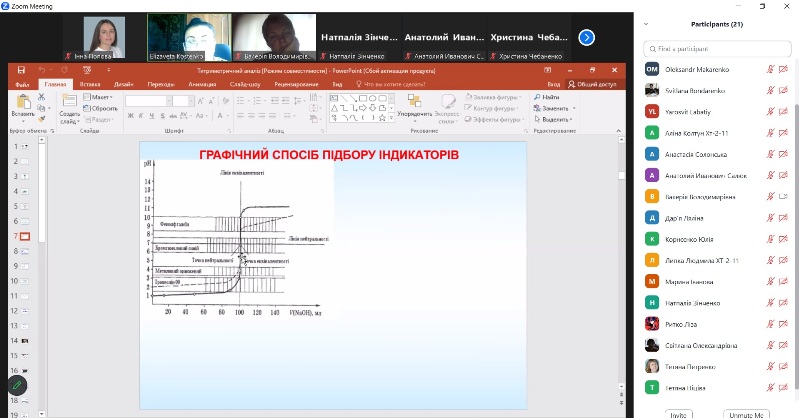Collapse Participants panel with chevron
The width and height of the screenshot is (800, 418).
point(647,24)
